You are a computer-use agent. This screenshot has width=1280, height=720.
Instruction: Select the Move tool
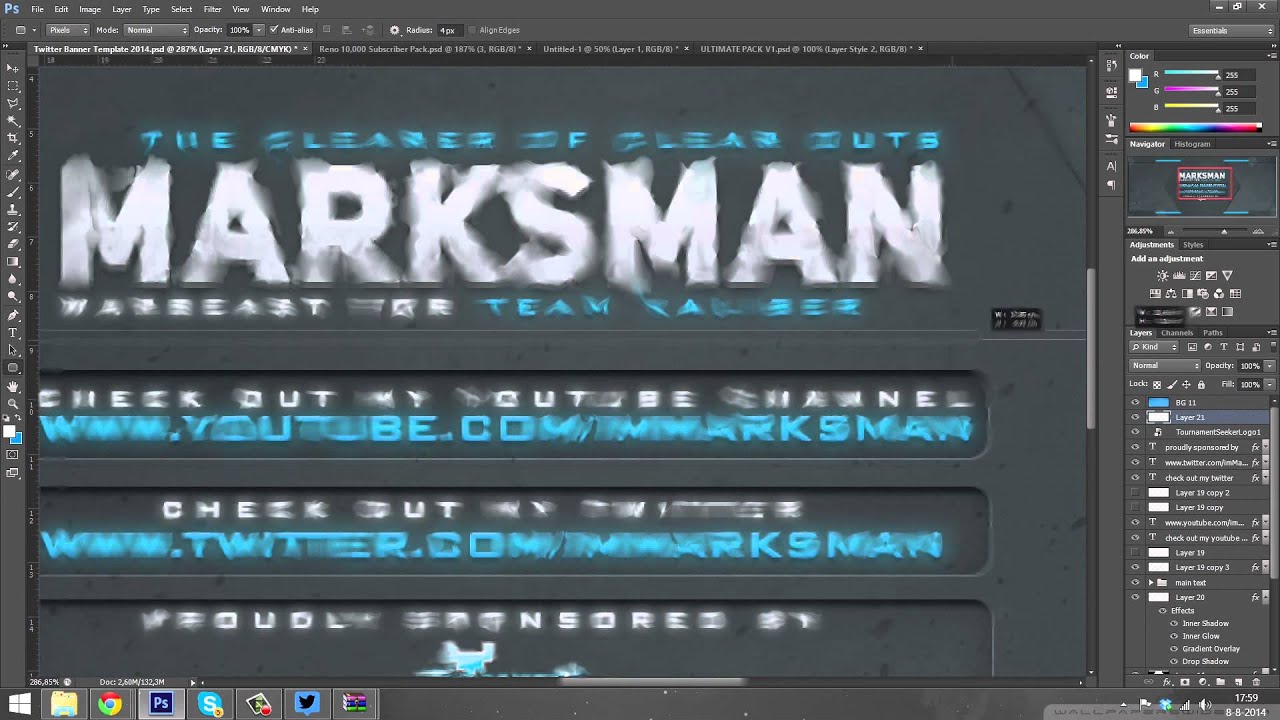[x=13, y=68]
